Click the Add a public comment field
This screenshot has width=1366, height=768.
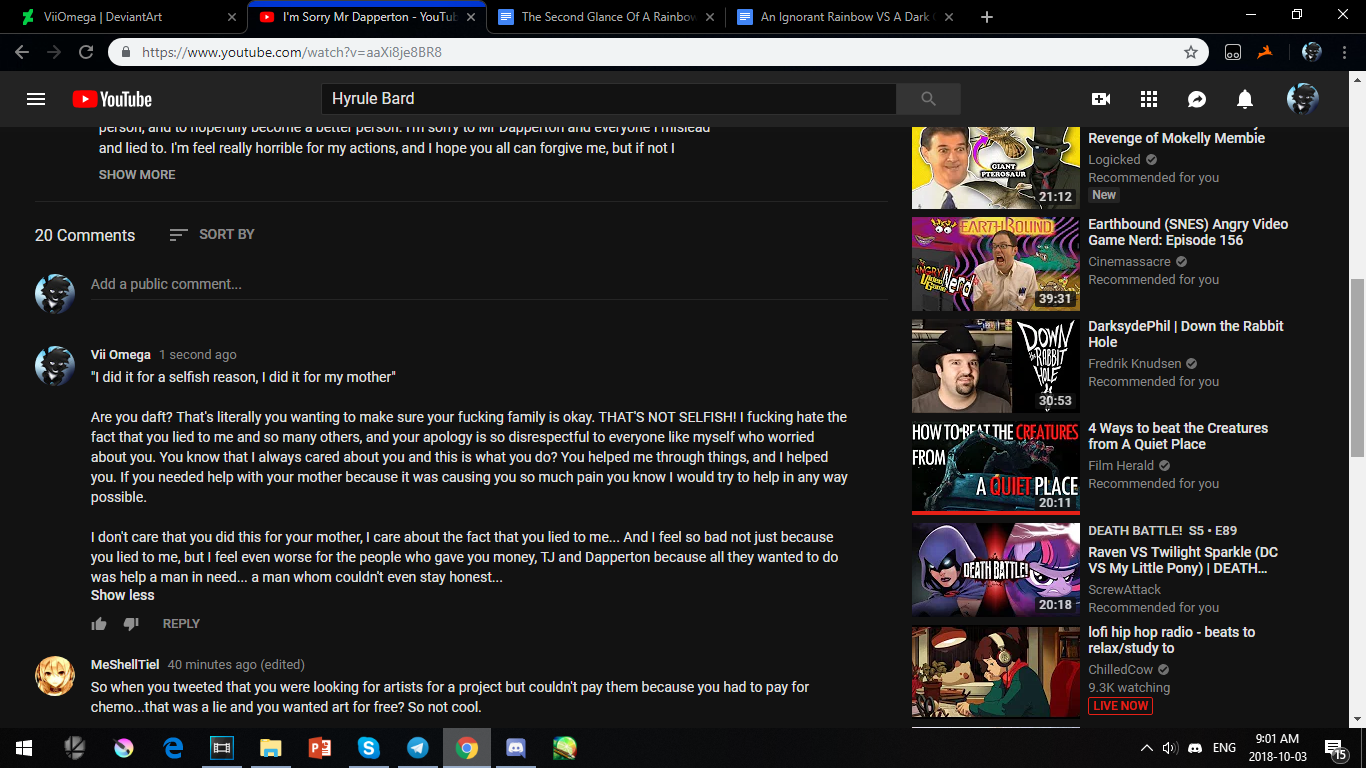tap(489, 284)
